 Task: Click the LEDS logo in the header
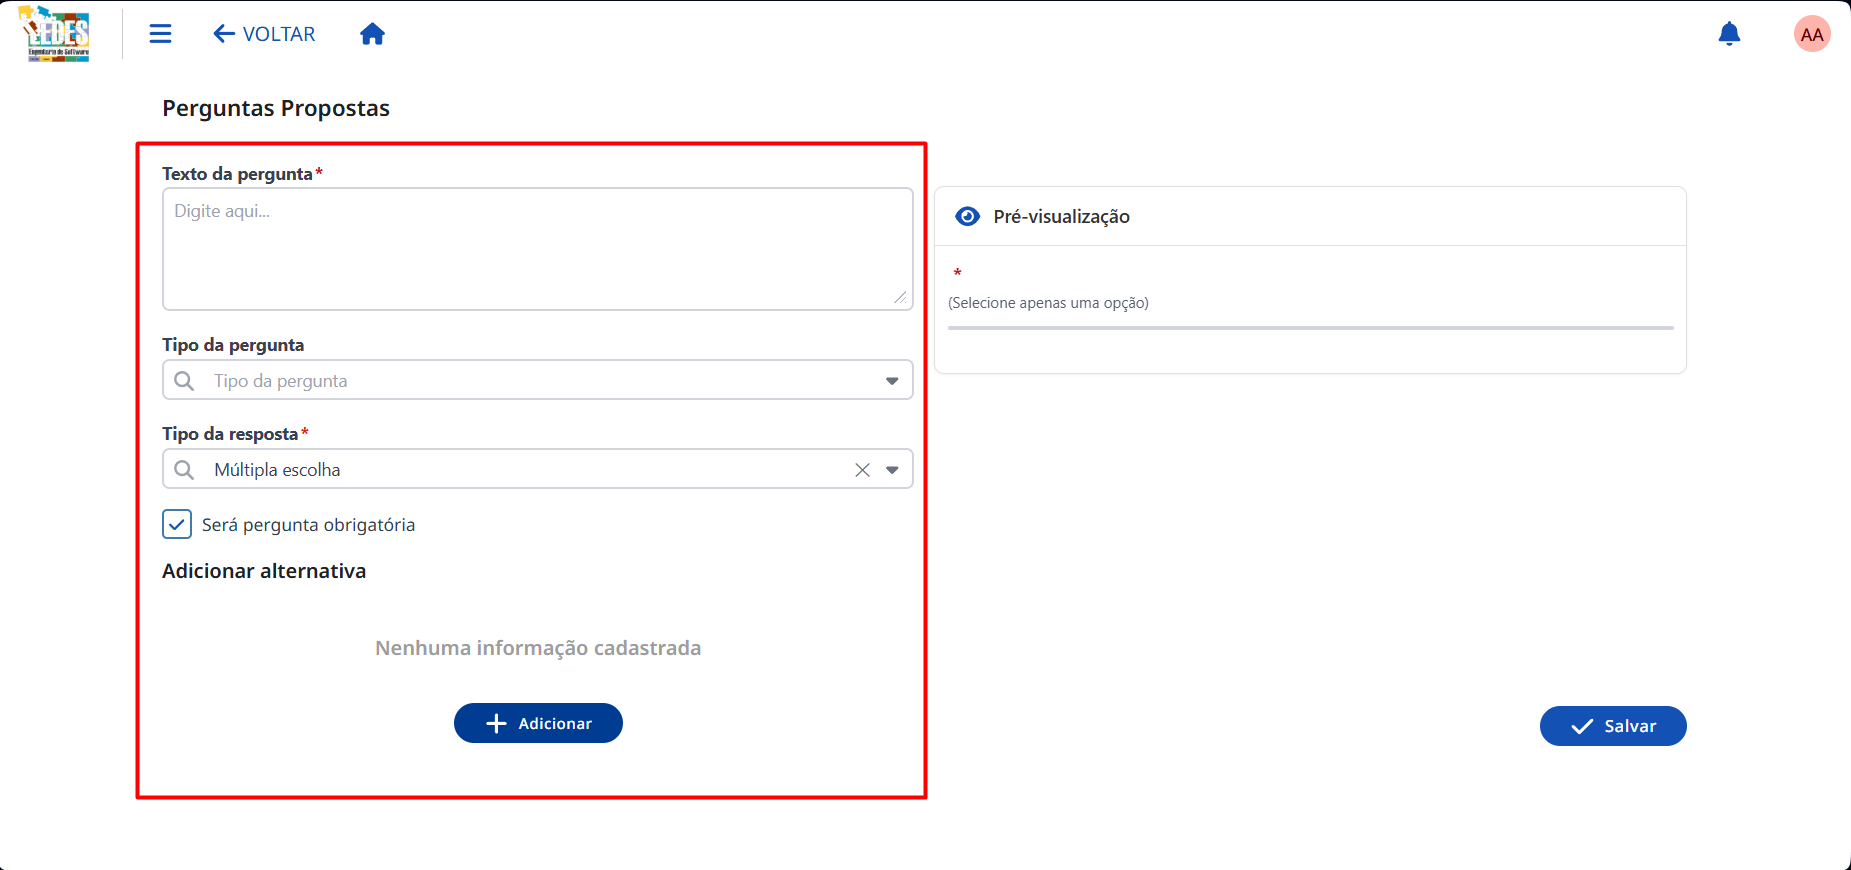tap(55, 34)
